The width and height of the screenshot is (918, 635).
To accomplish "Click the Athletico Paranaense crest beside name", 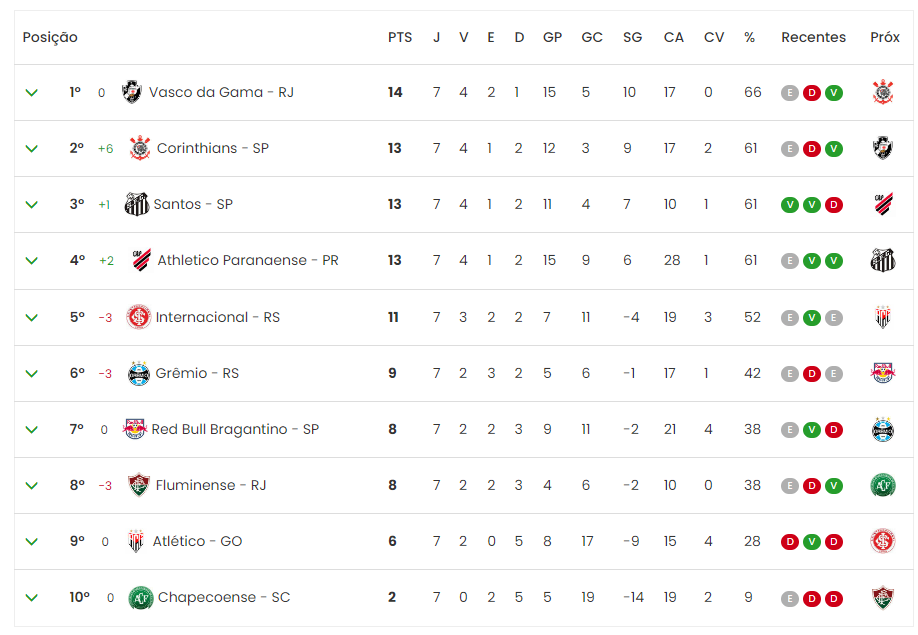I will (141, 260).
